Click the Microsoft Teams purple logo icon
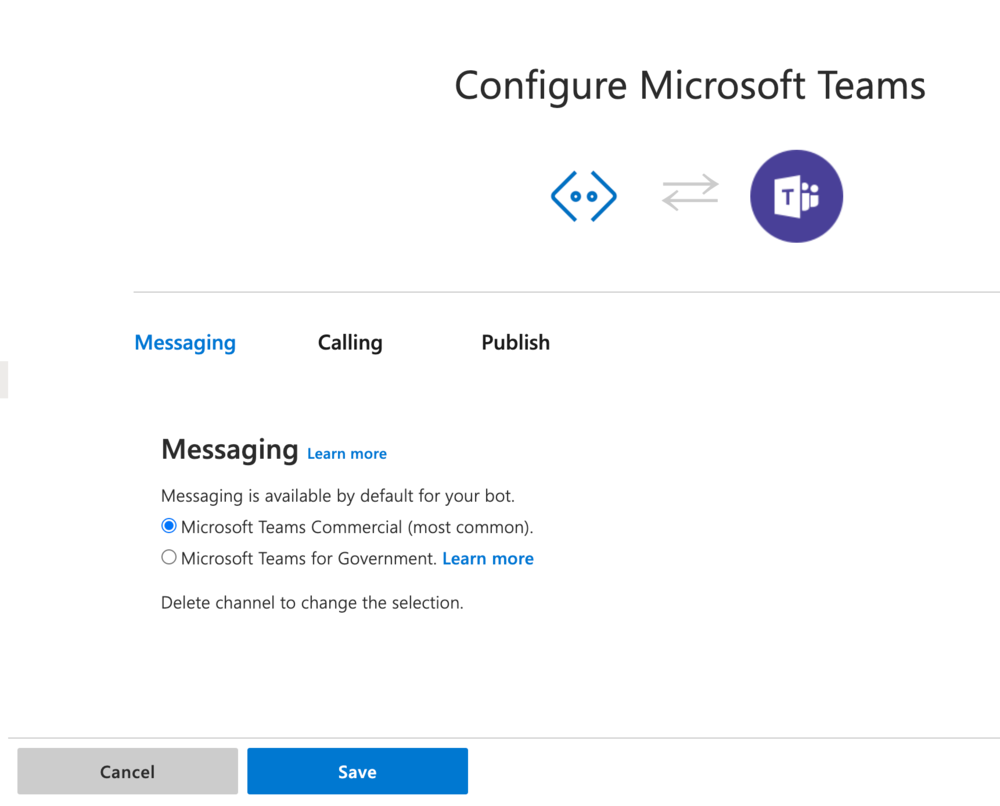Viewport: 1000px width, 806px height. pos(796,196)
